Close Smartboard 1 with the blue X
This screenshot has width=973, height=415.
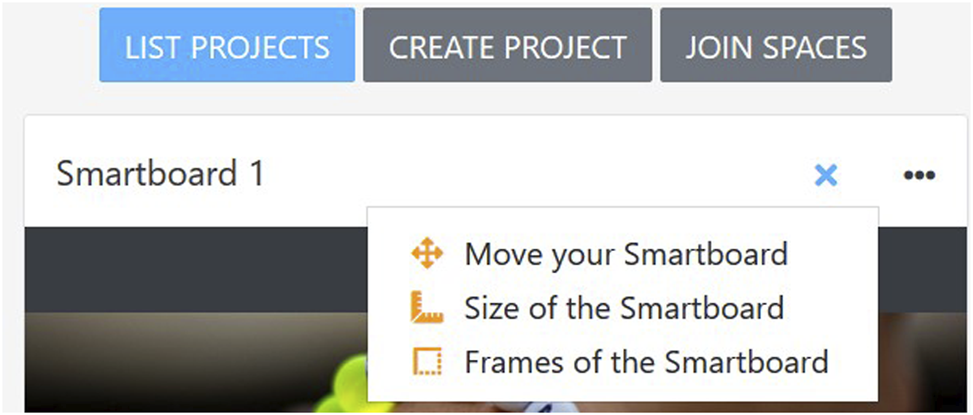[x=825, y=176]
